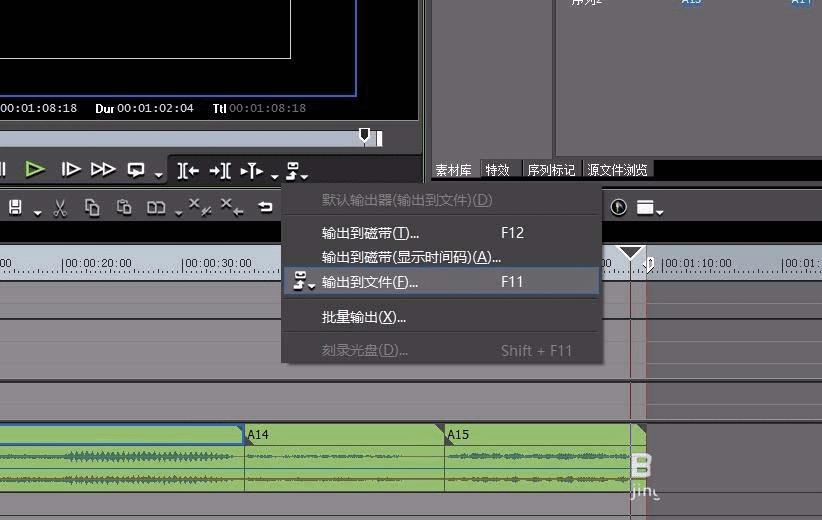Click the replace clip icon
The height and width of the screenshot is (520, 822).
[x=156, y=208]
